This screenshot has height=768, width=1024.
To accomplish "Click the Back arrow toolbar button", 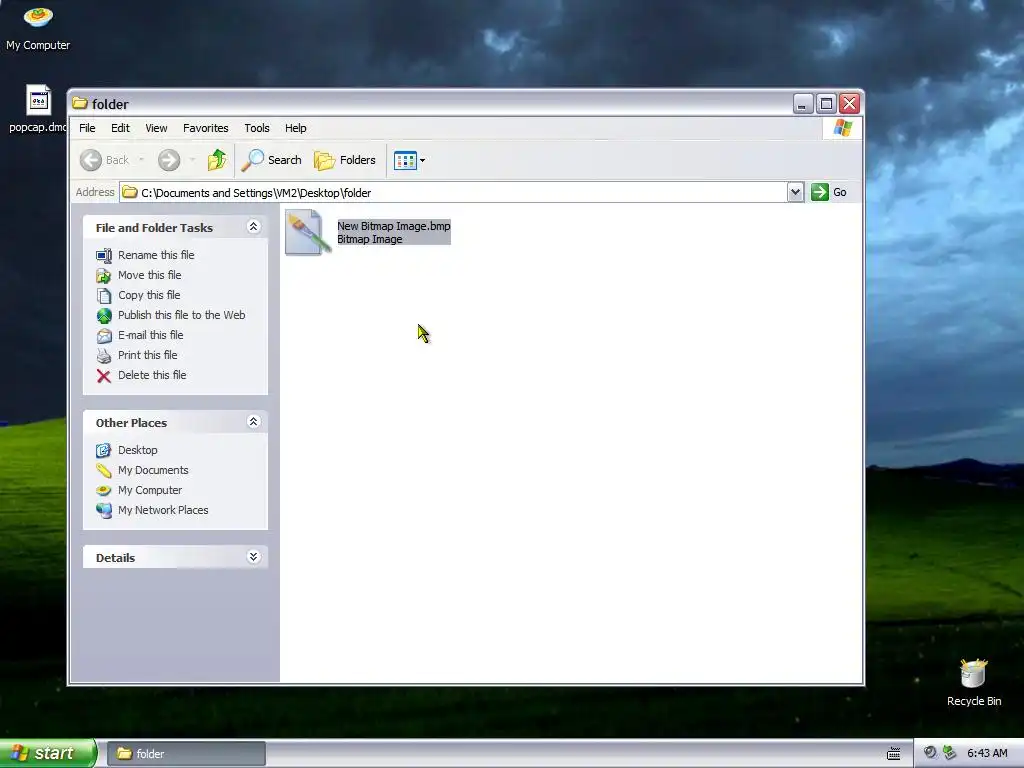I will click(x=91, y=160).
